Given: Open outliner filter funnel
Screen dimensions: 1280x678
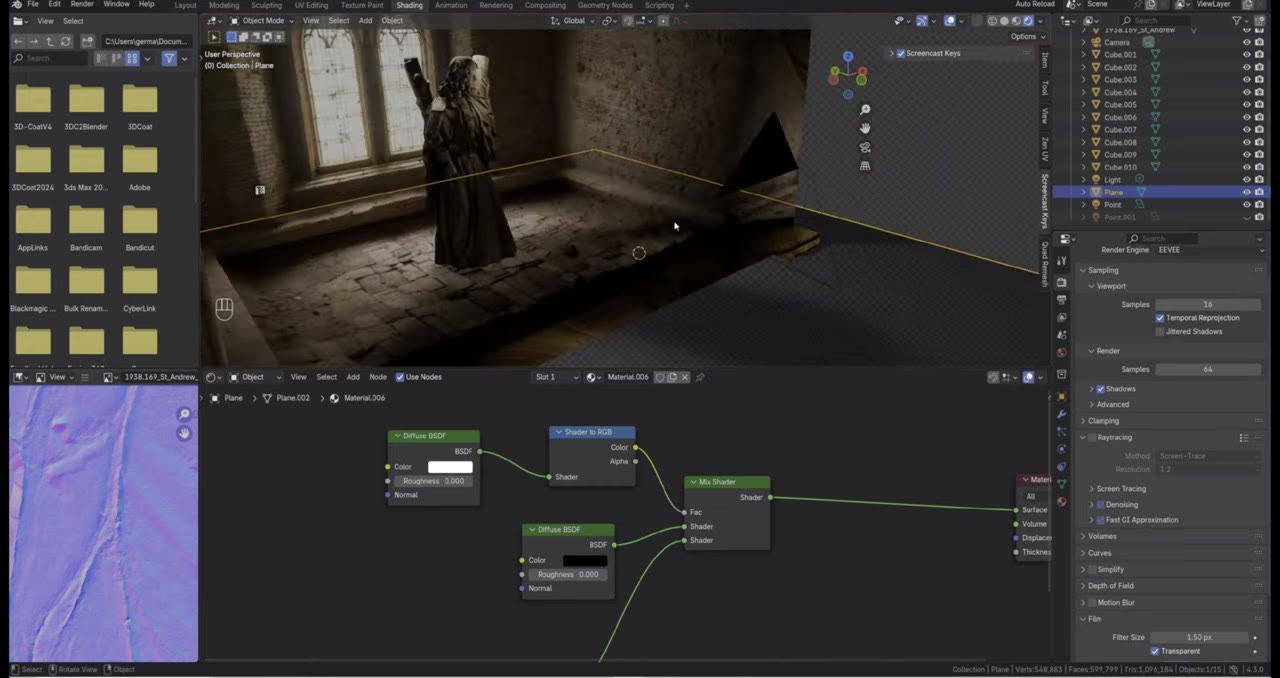Looking at the screenshot, I should coord(1238,20).
